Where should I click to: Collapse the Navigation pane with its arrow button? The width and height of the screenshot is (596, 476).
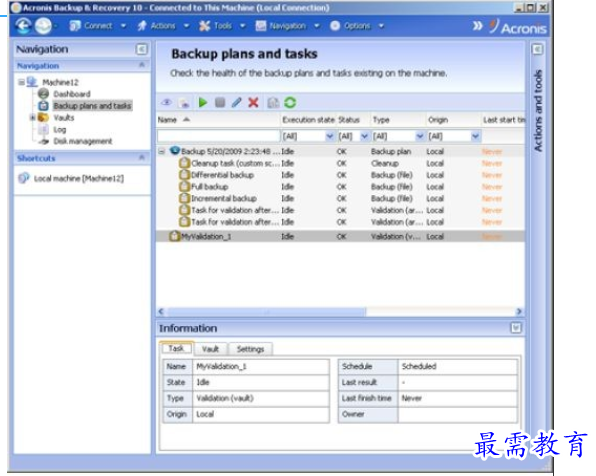pos(141,49)
